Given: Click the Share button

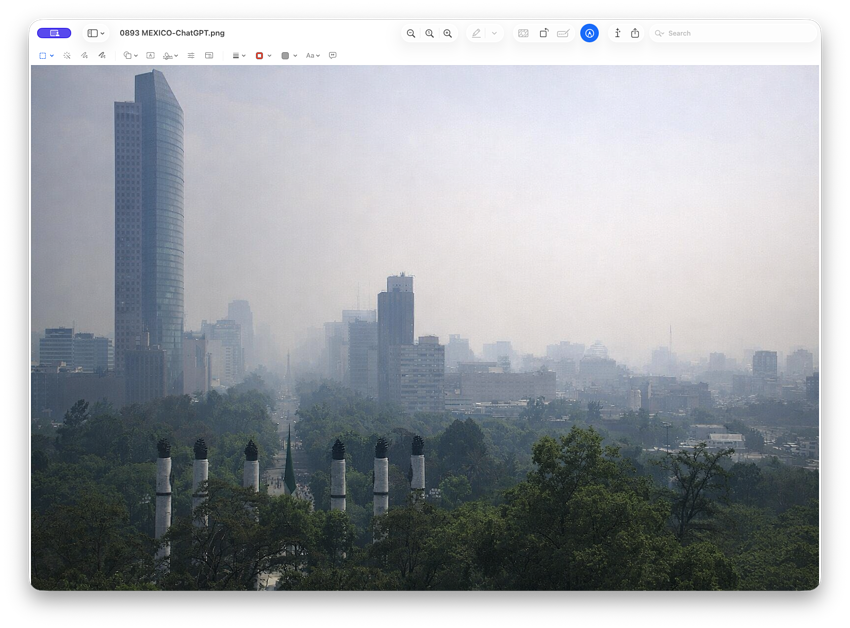Looking at the screenshot, I should [x=635, y=33].
